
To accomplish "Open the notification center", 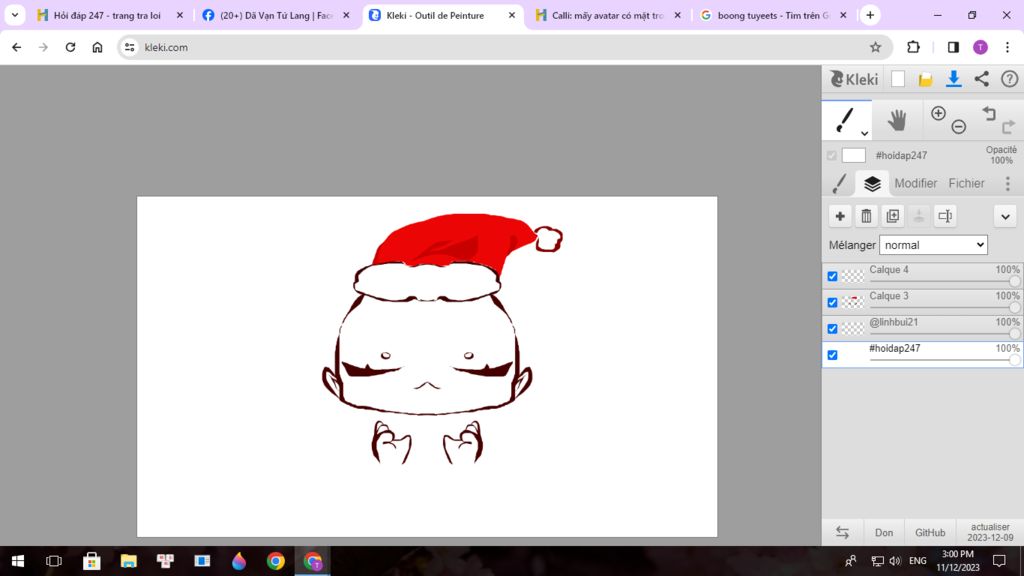I will click(x=999, y=561).
